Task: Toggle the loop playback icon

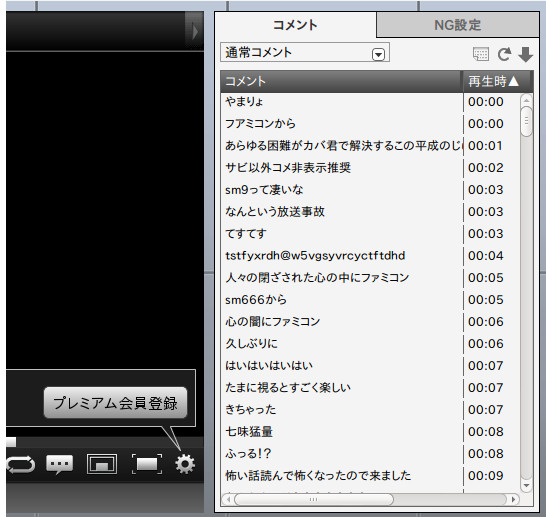Action: [x=20, y=464]
